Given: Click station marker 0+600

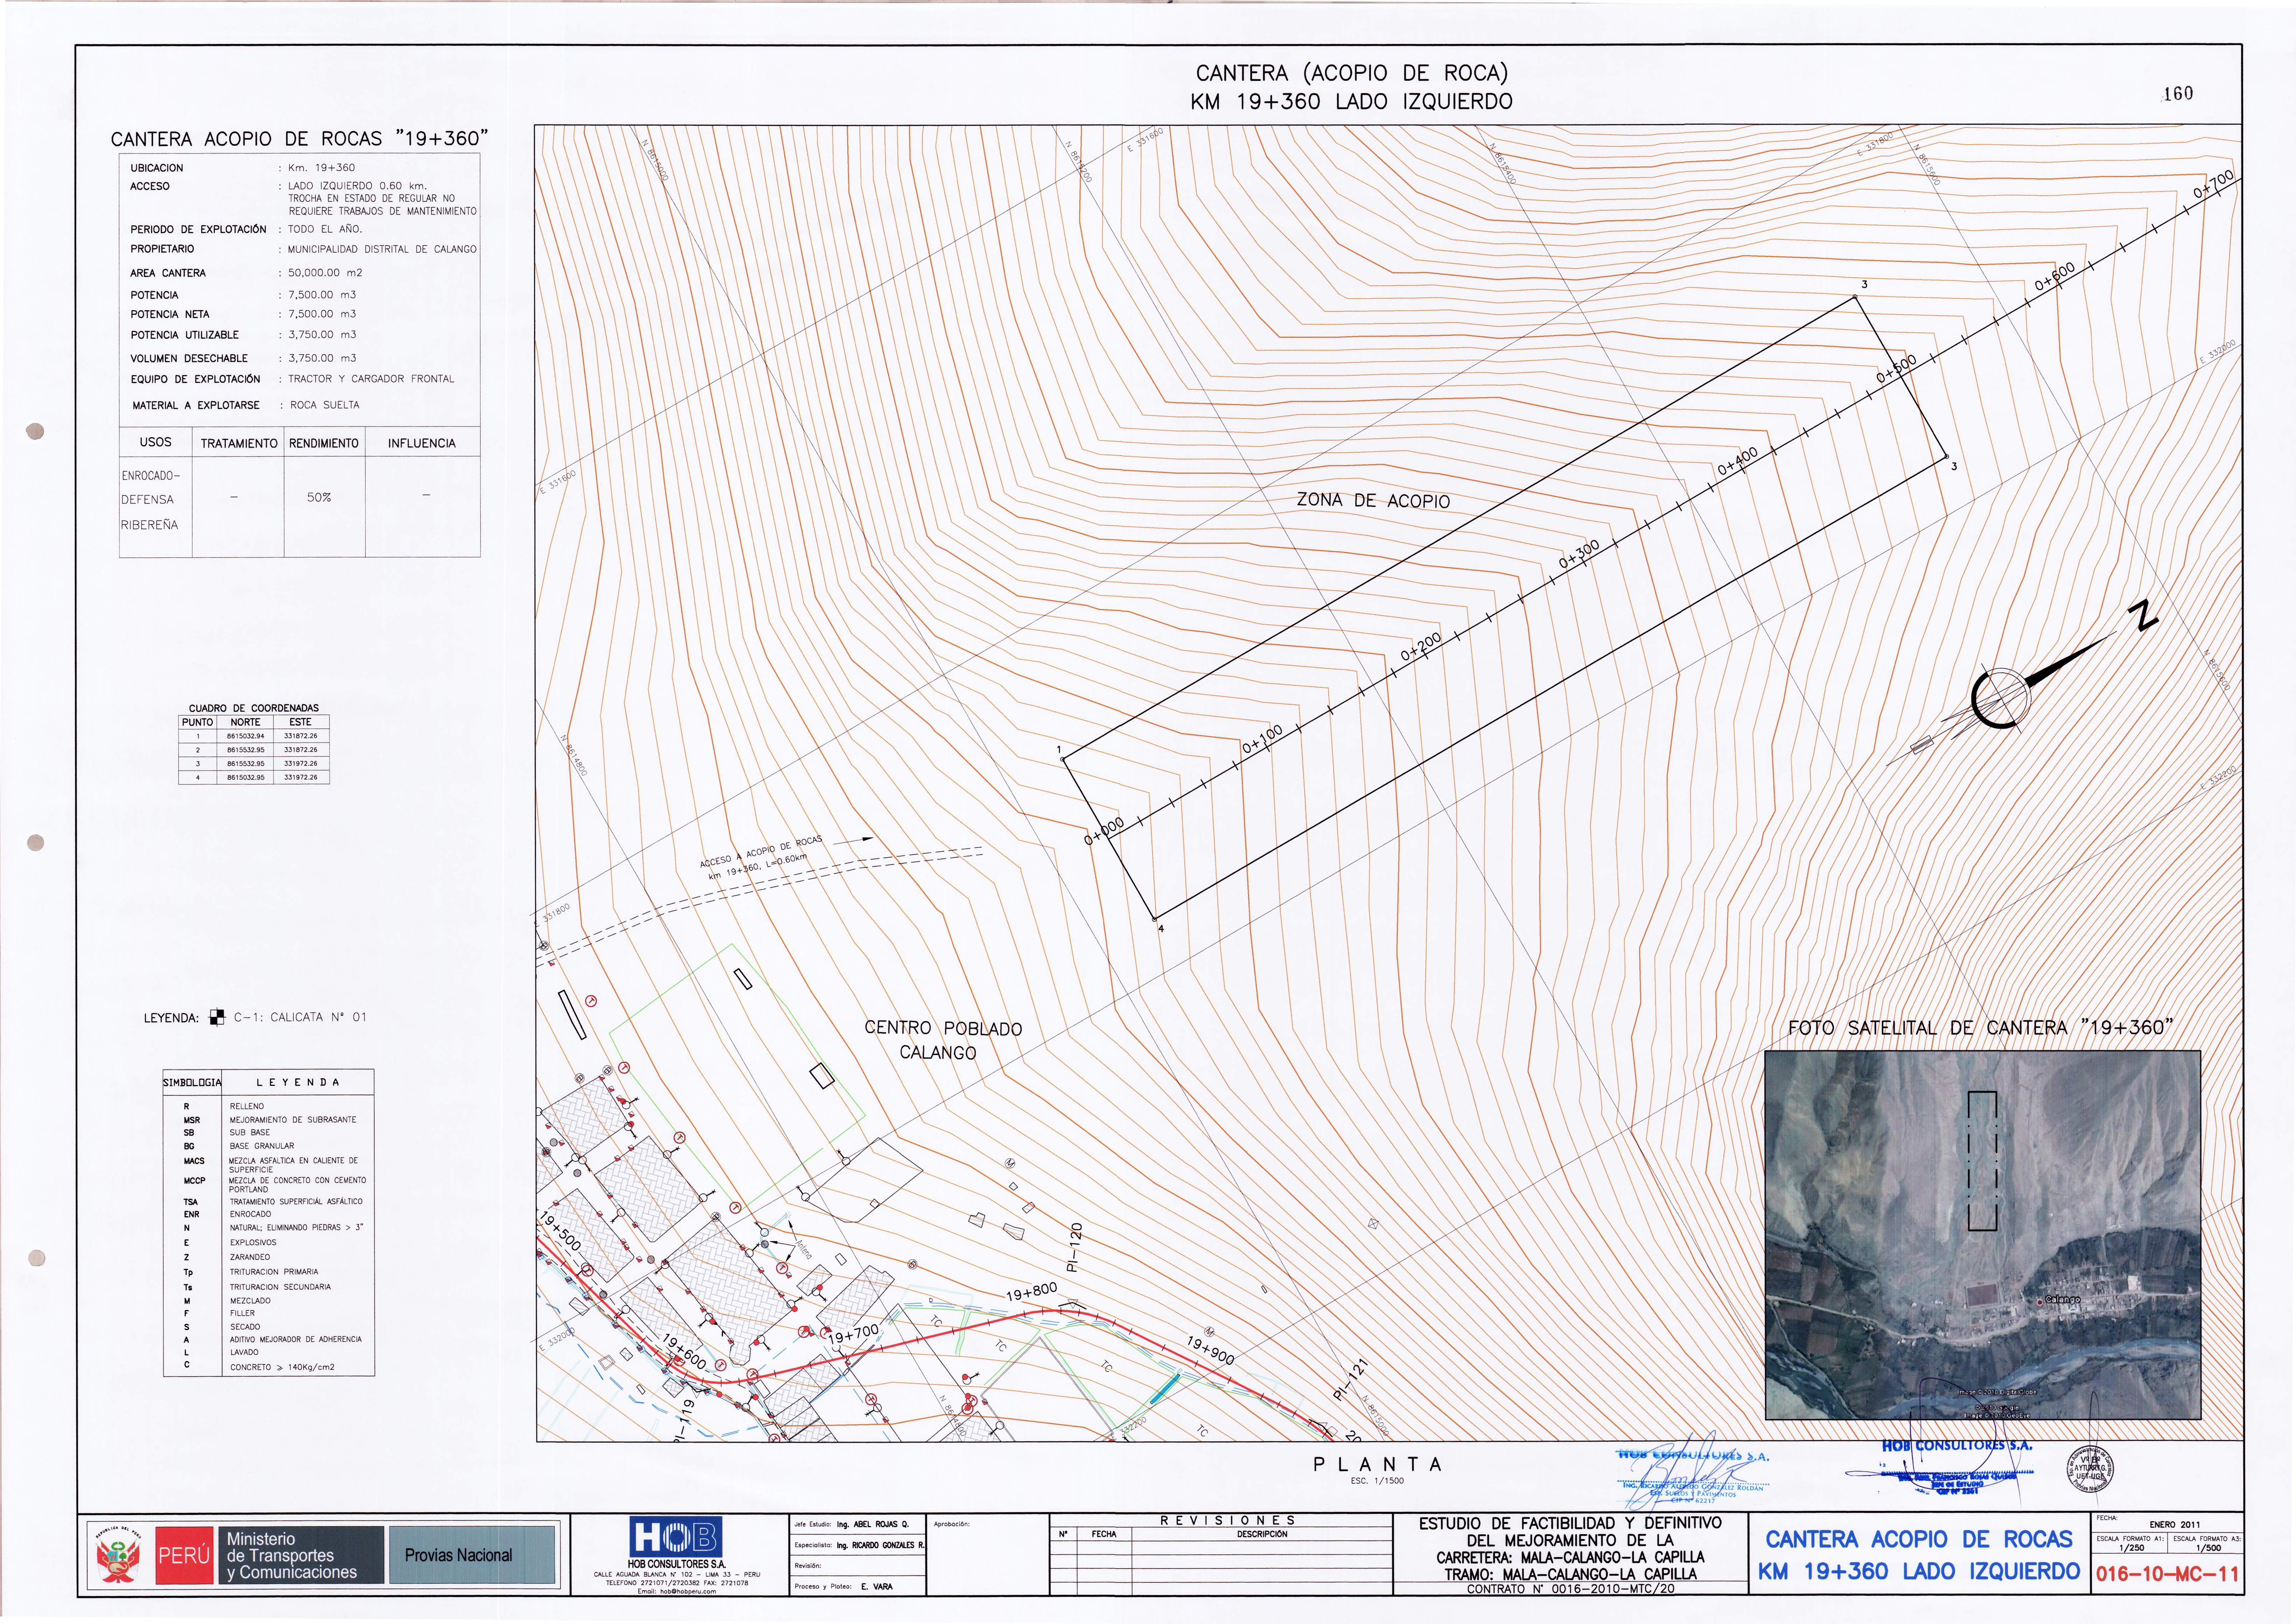Looking at the screenshot, I should (2054, 277).
